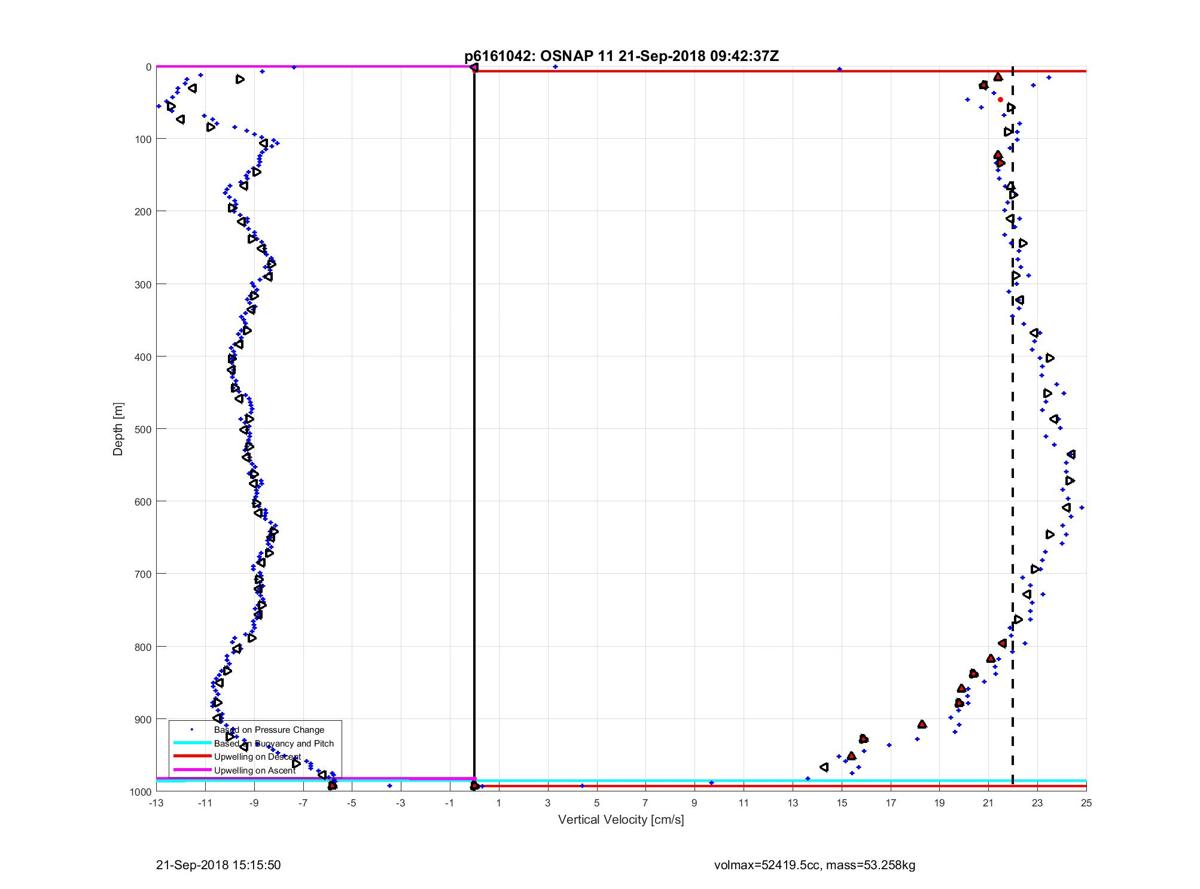
Task: Click legend entry 'Based on Buoyancy and Pitch'
Action: click(274, 743)
